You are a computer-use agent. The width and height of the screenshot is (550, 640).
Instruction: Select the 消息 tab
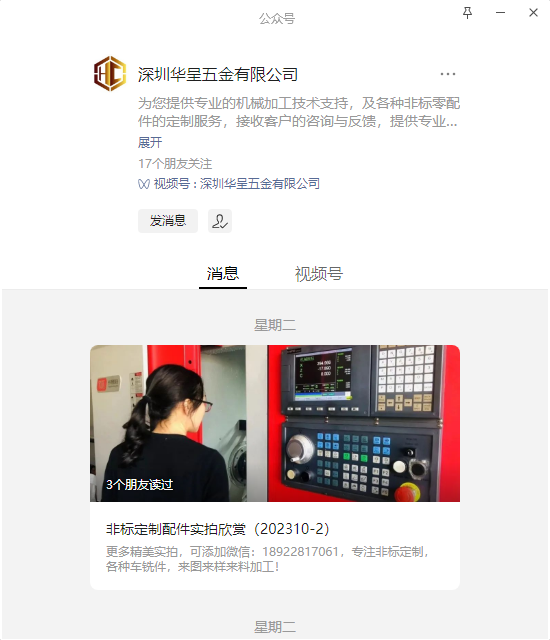pos(223,274)
